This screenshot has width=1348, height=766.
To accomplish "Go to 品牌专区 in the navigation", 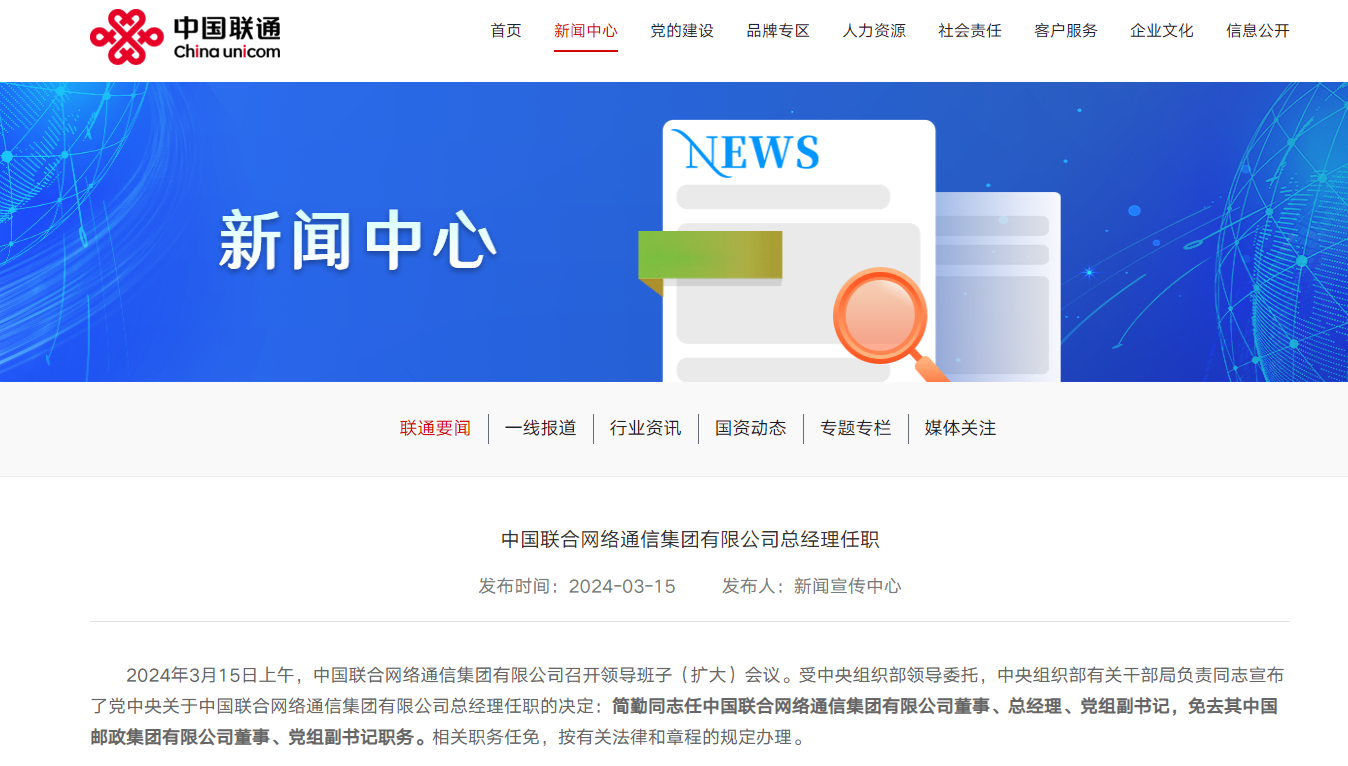I will 778,31.
